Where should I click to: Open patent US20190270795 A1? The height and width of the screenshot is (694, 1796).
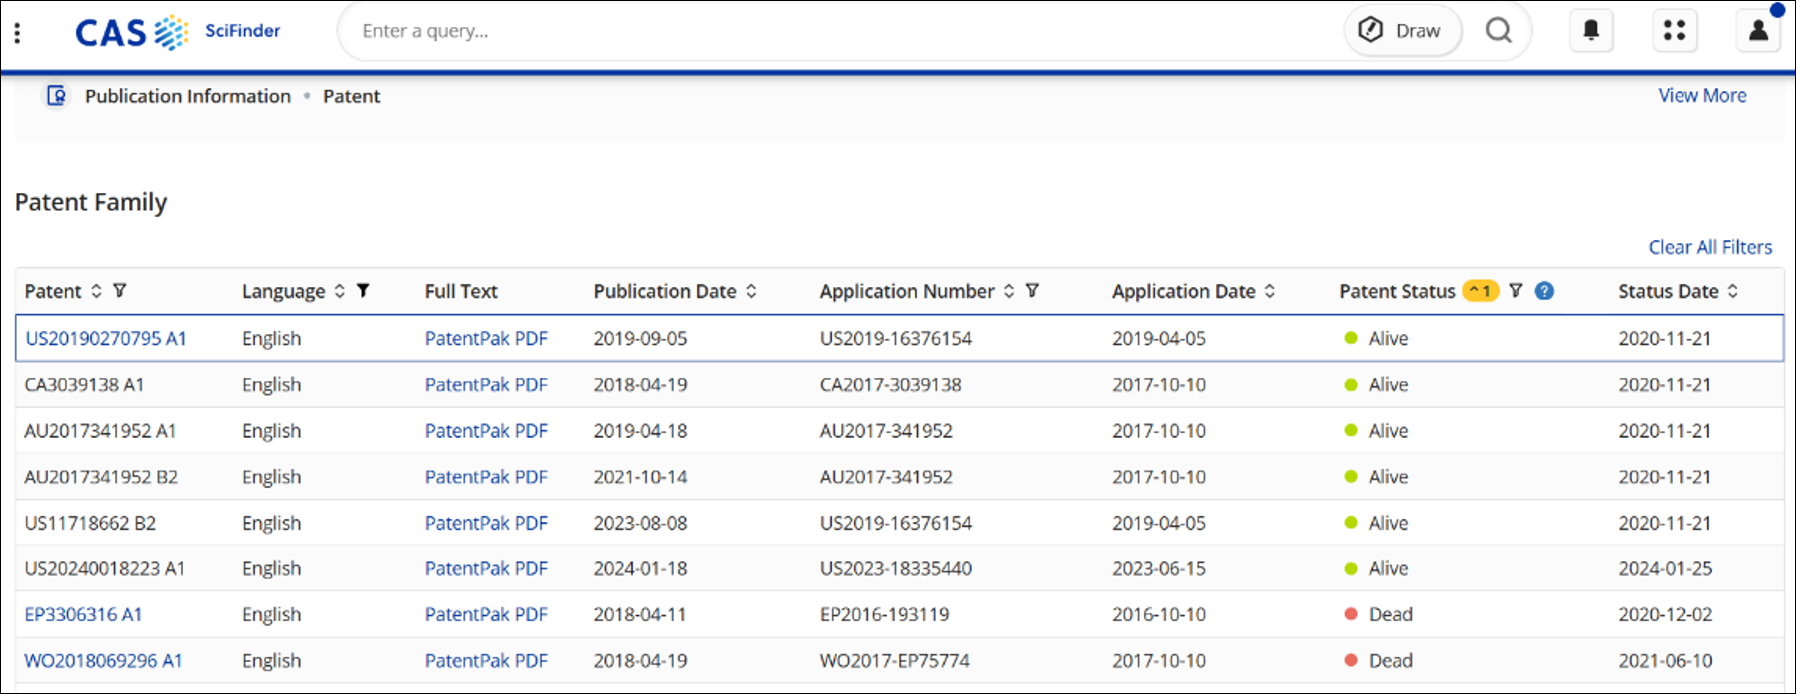click(x=106, y=339)
